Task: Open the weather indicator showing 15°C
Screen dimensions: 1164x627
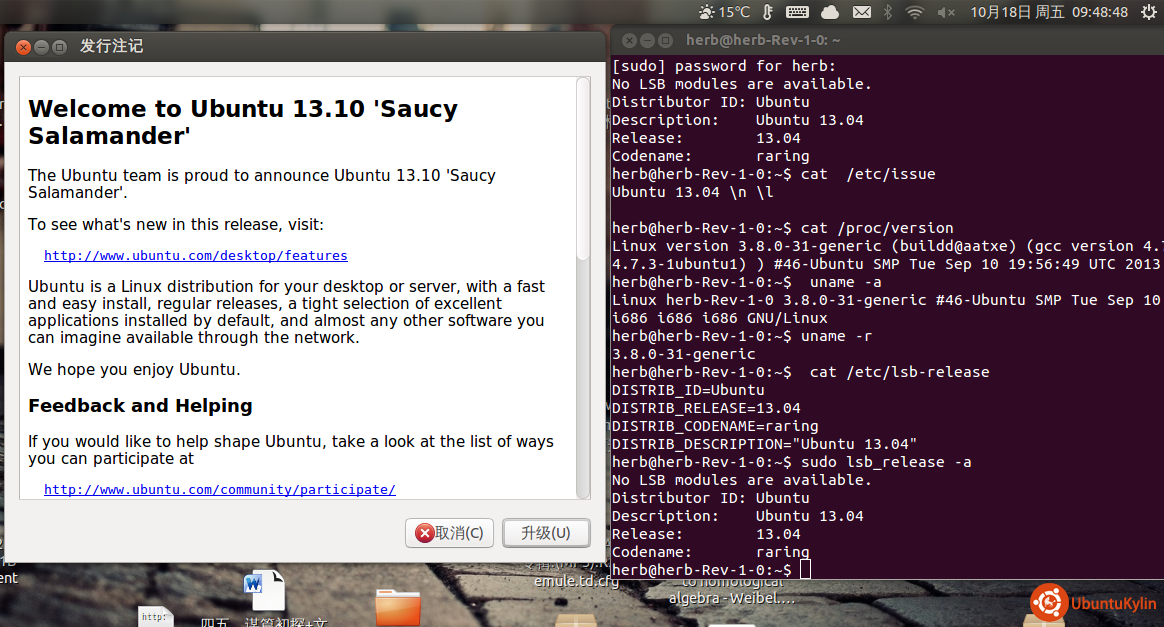Action: point(724,12)
